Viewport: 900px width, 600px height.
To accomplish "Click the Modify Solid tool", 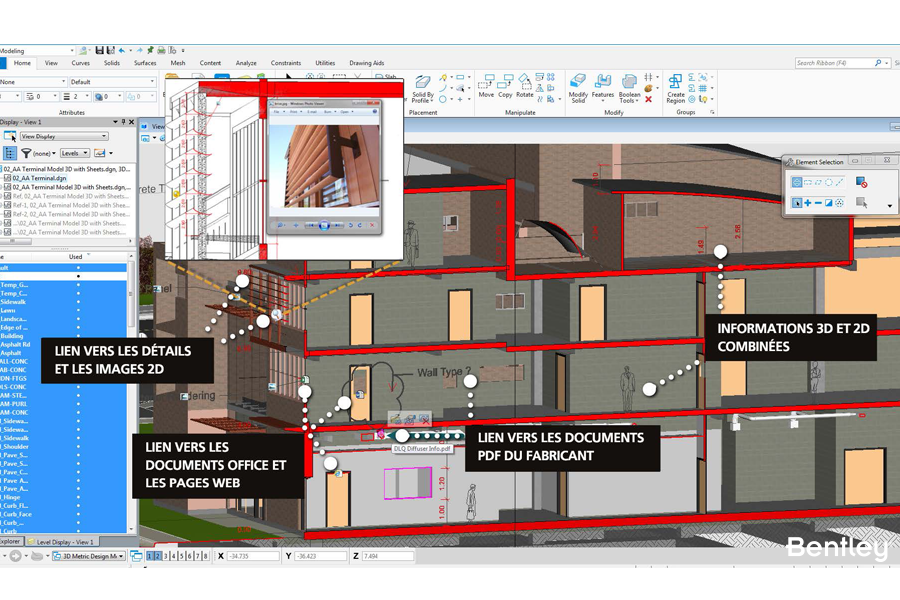I will pos(578,87).
